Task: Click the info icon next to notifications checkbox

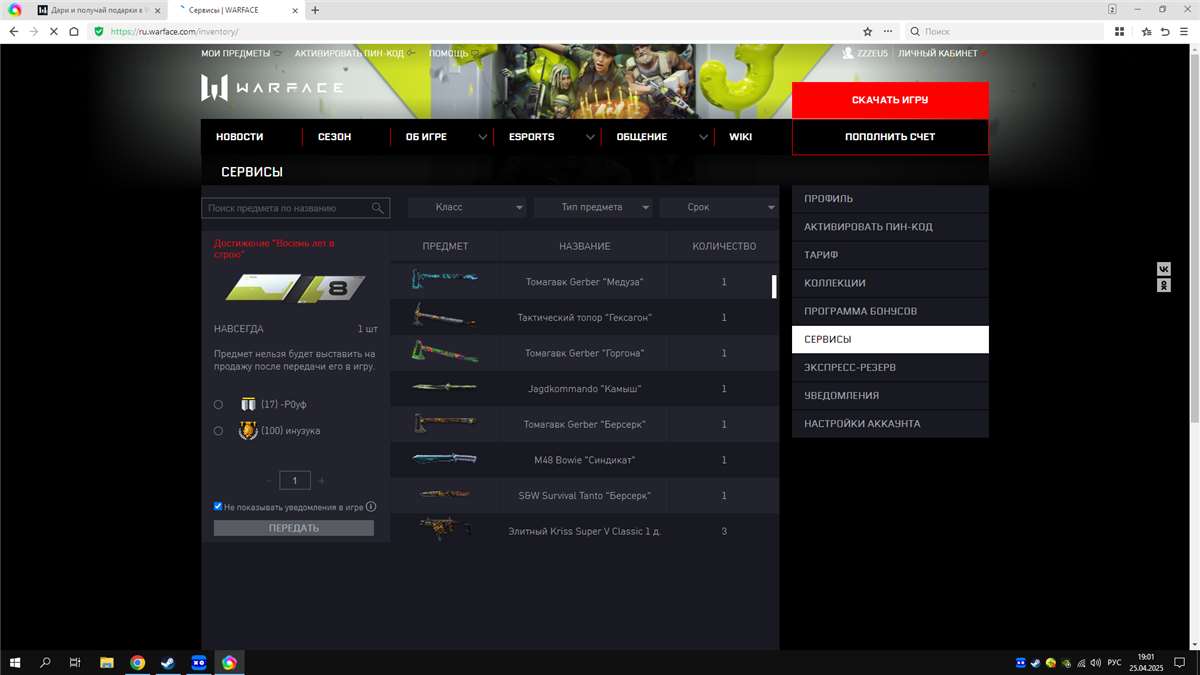Action: pyautogui.click(x=371, y=507)
